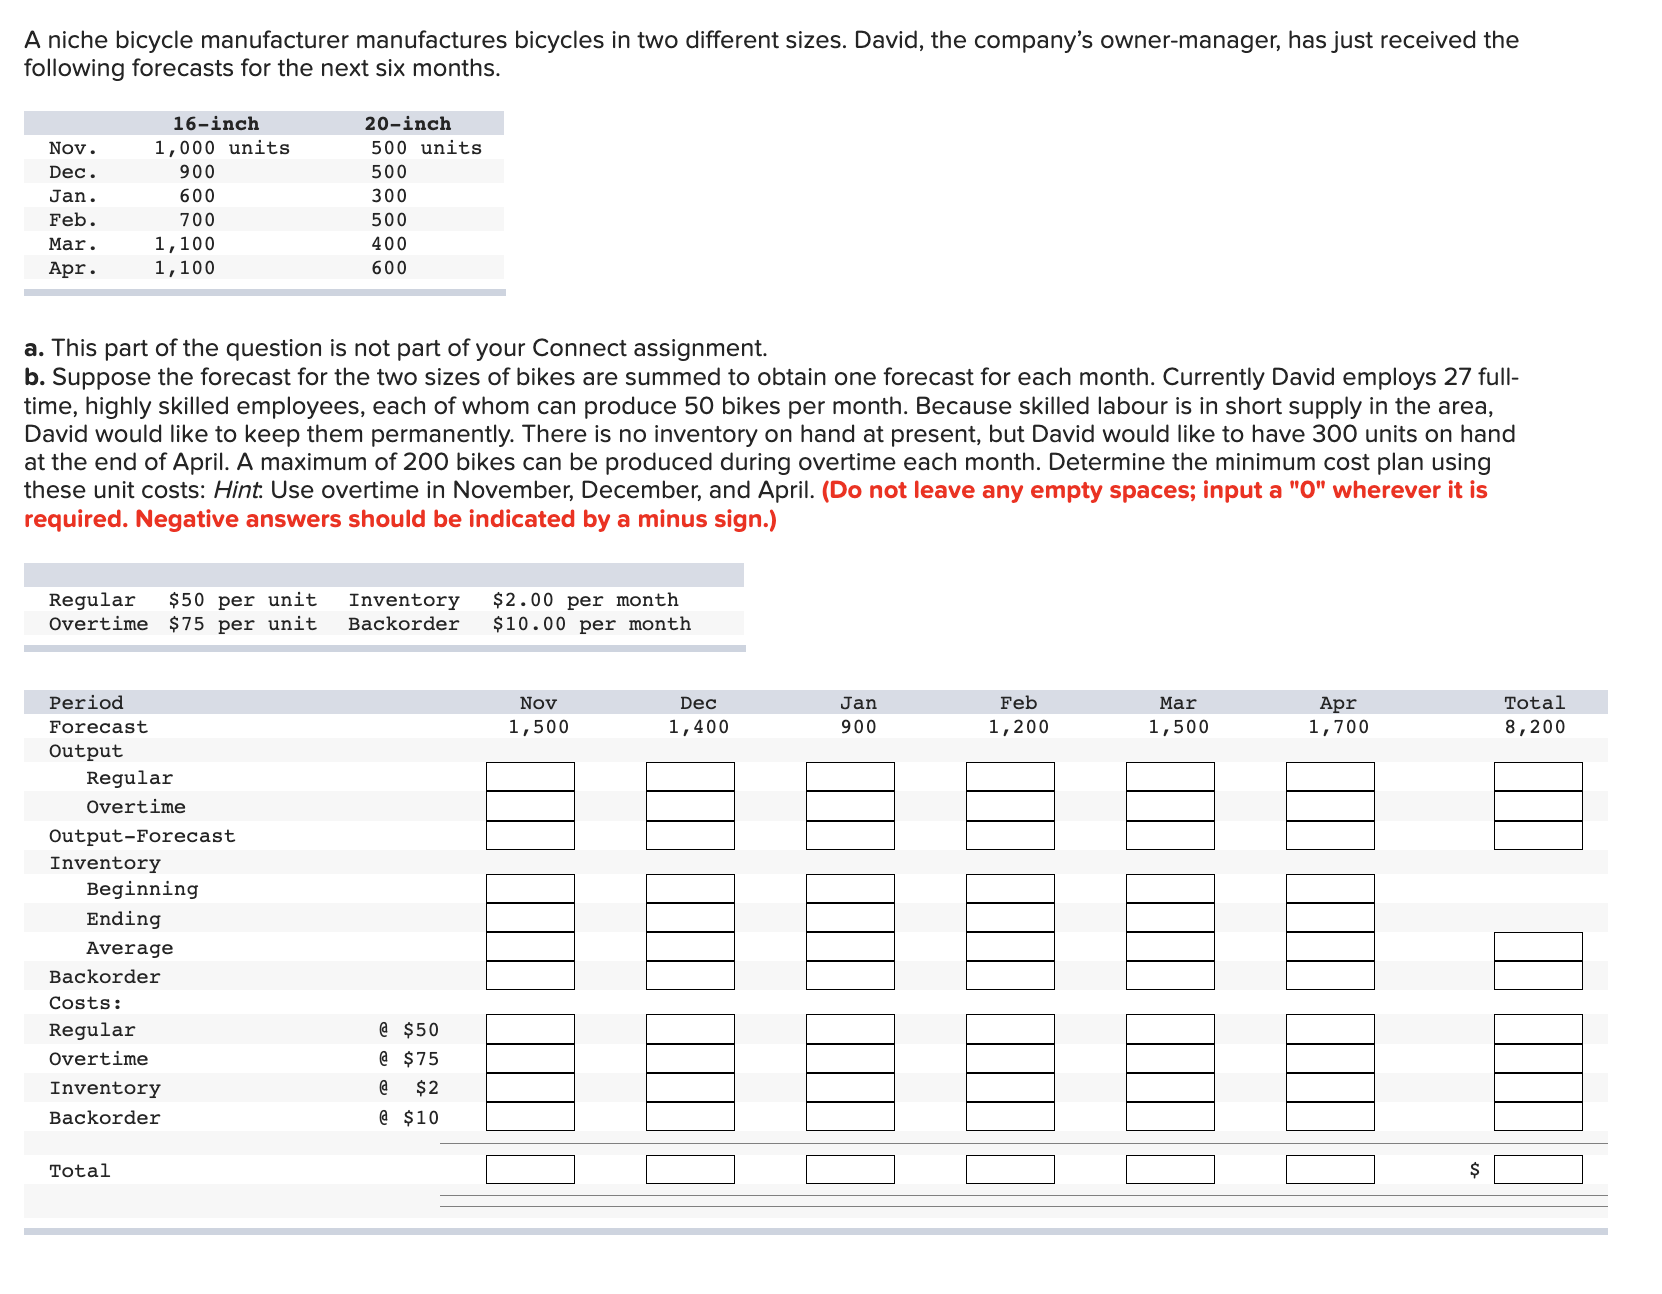
Task: Click the Backorder cost @ $10 field for Dec
Action: 690,1116
